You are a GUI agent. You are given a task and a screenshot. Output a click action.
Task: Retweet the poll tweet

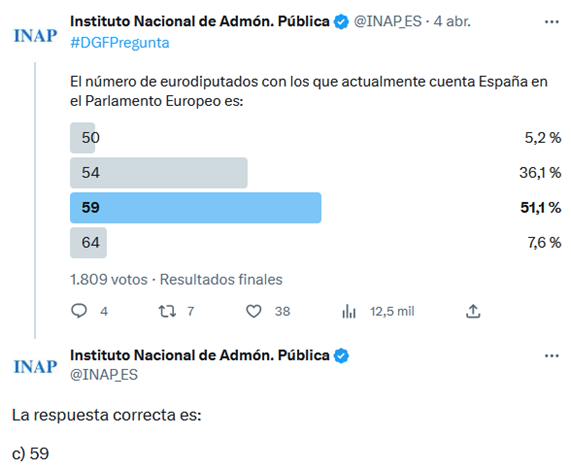point(167,311)
